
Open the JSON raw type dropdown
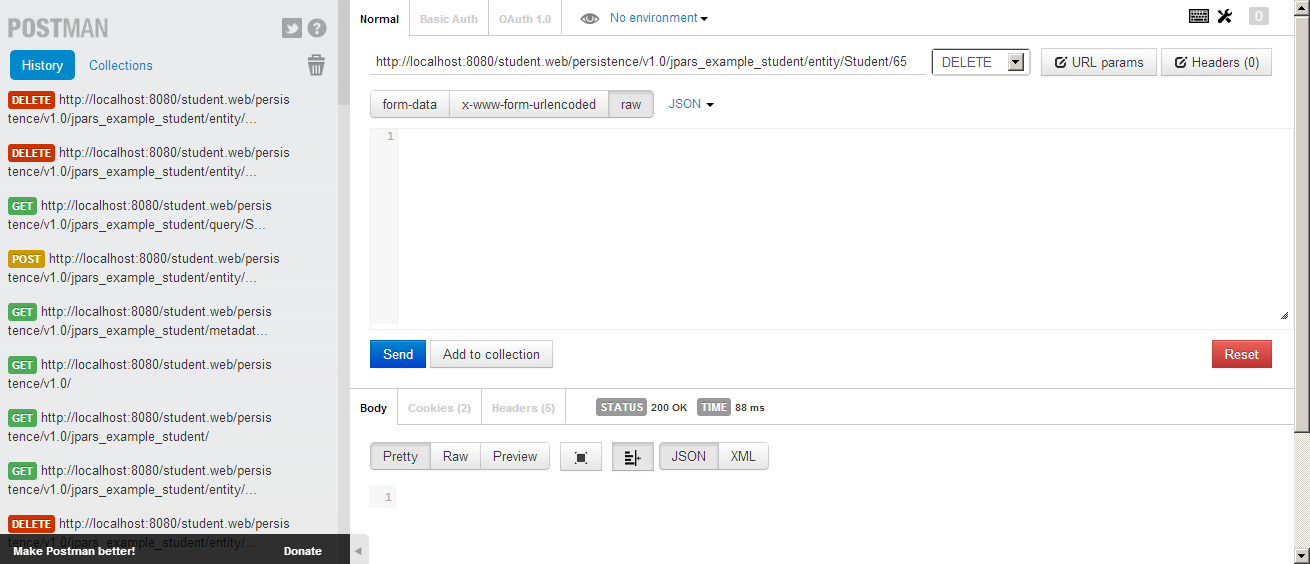691,104
